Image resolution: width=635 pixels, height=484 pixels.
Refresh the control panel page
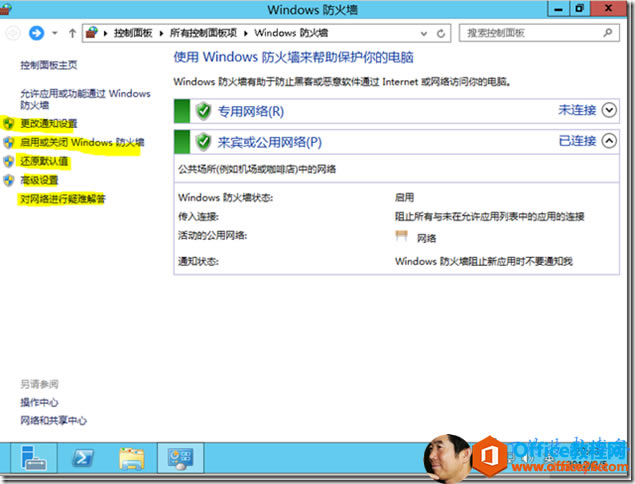coord(441,34)
